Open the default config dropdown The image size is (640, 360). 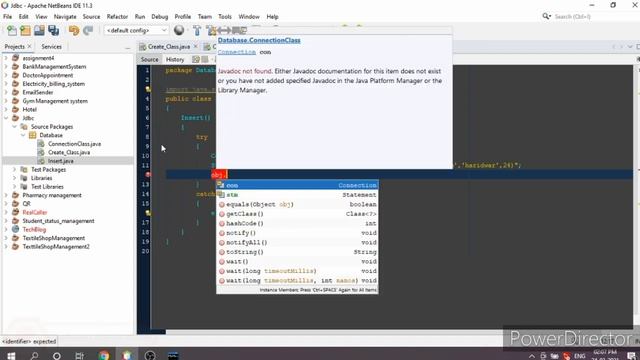[x=136, y=30]
